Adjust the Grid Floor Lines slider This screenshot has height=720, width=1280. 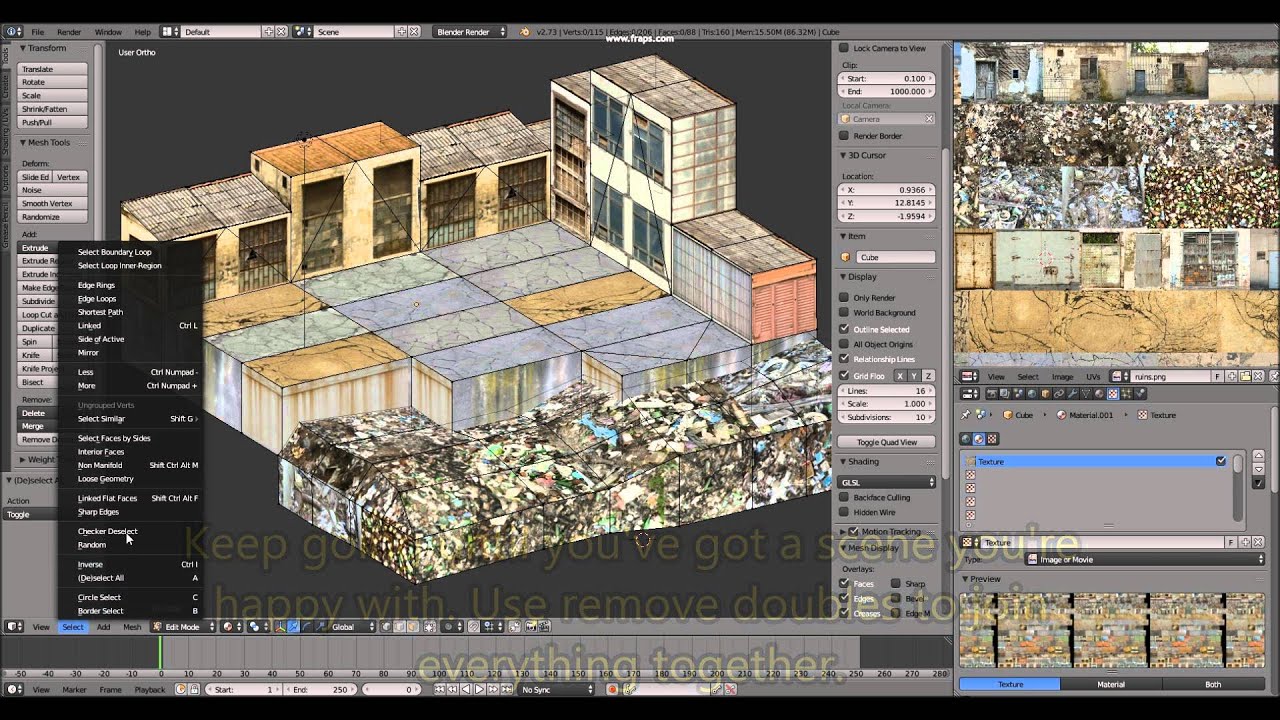pos(887,391)
